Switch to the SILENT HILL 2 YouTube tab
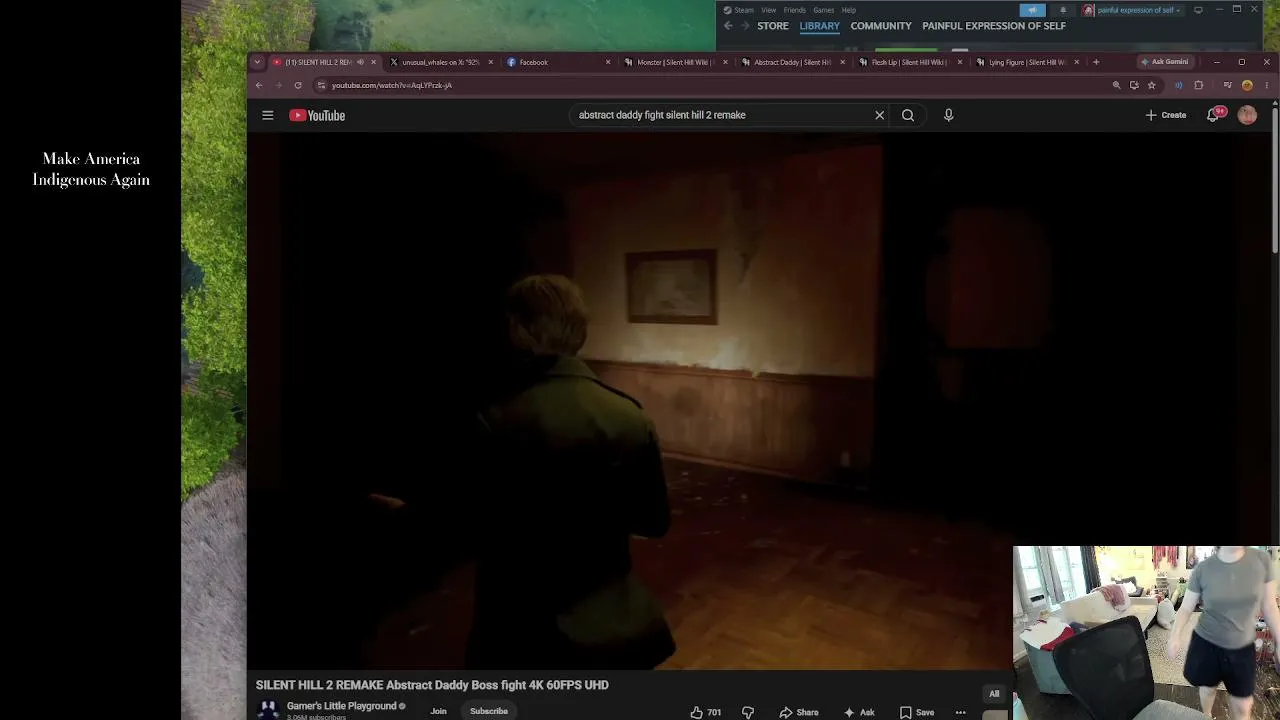Viewport: 1280px width, 720px height. pyautogui.click(x=318, y=62)
